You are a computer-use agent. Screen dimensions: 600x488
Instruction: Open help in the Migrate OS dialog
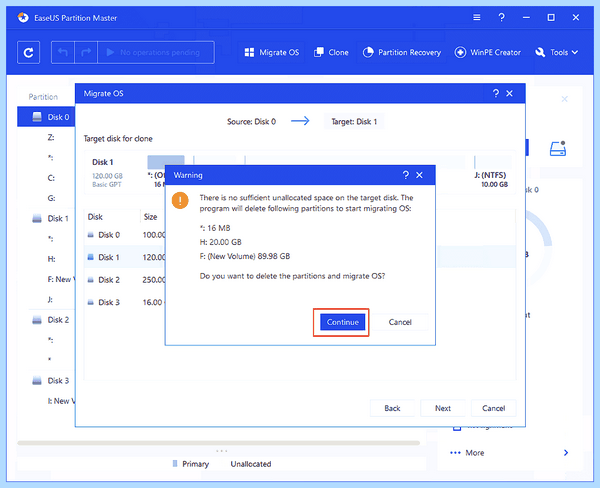tap(496, 93)
